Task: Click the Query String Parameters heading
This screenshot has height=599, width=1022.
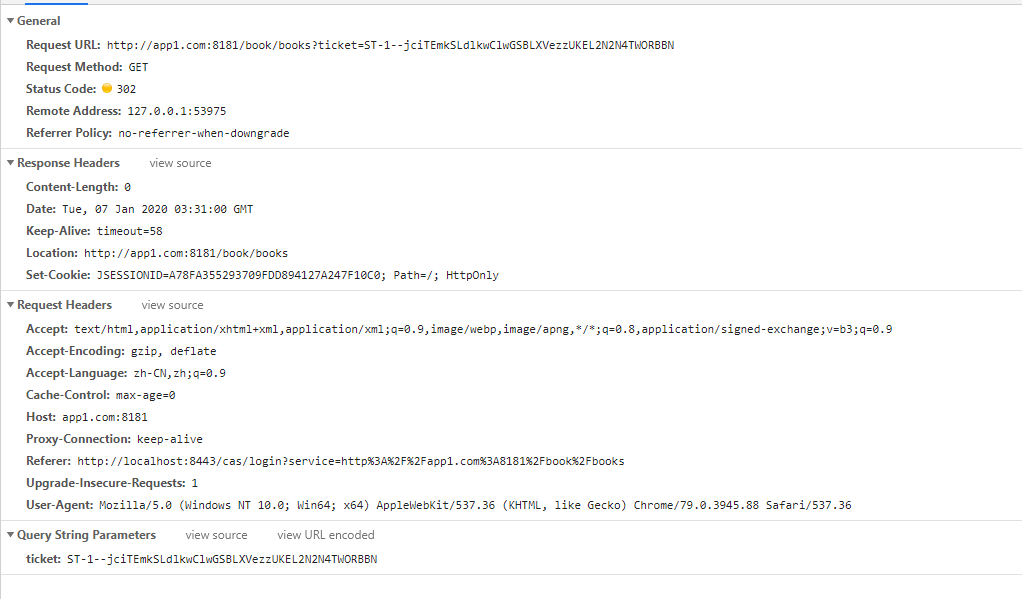Action: point(87,535)
